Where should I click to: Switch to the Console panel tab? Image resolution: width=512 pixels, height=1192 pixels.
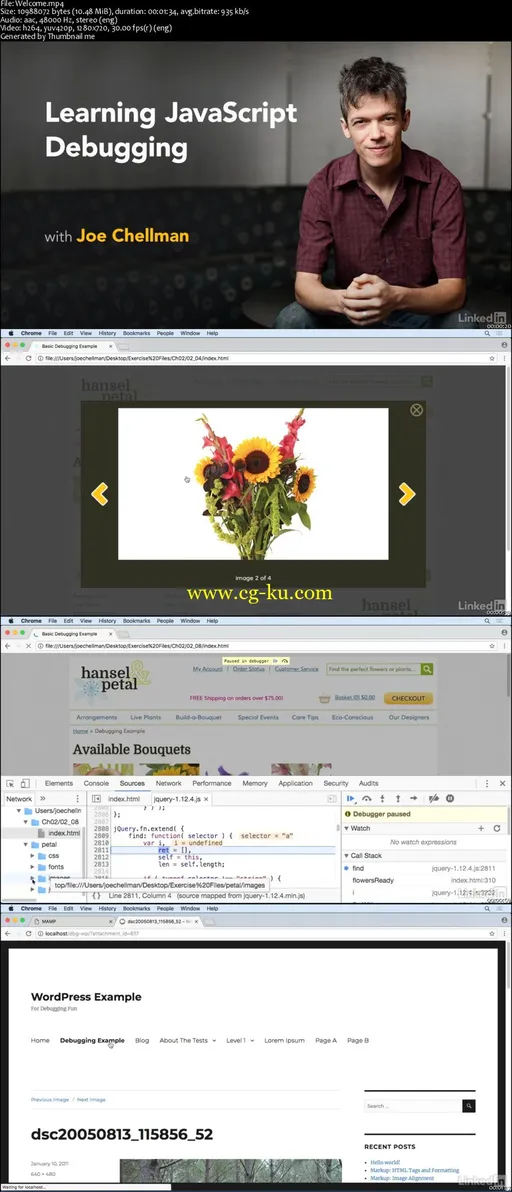(96, 783)
